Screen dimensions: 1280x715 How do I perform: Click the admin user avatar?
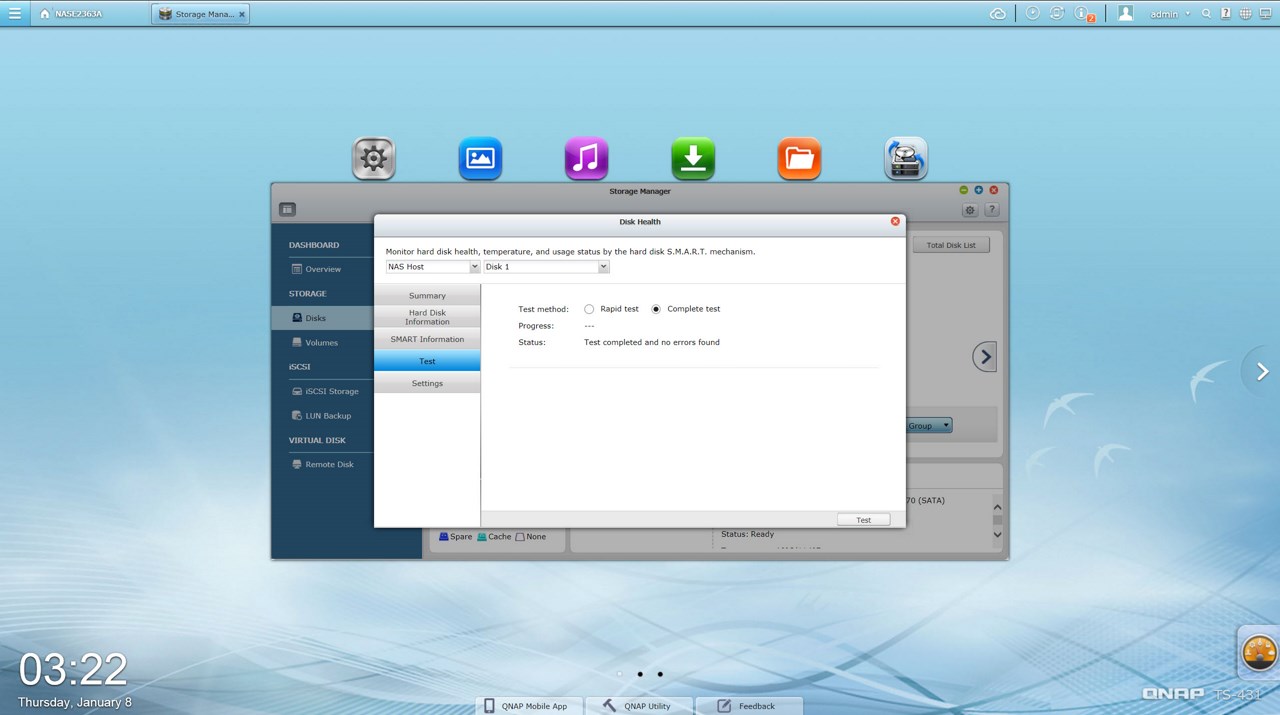click(1125, 13)
